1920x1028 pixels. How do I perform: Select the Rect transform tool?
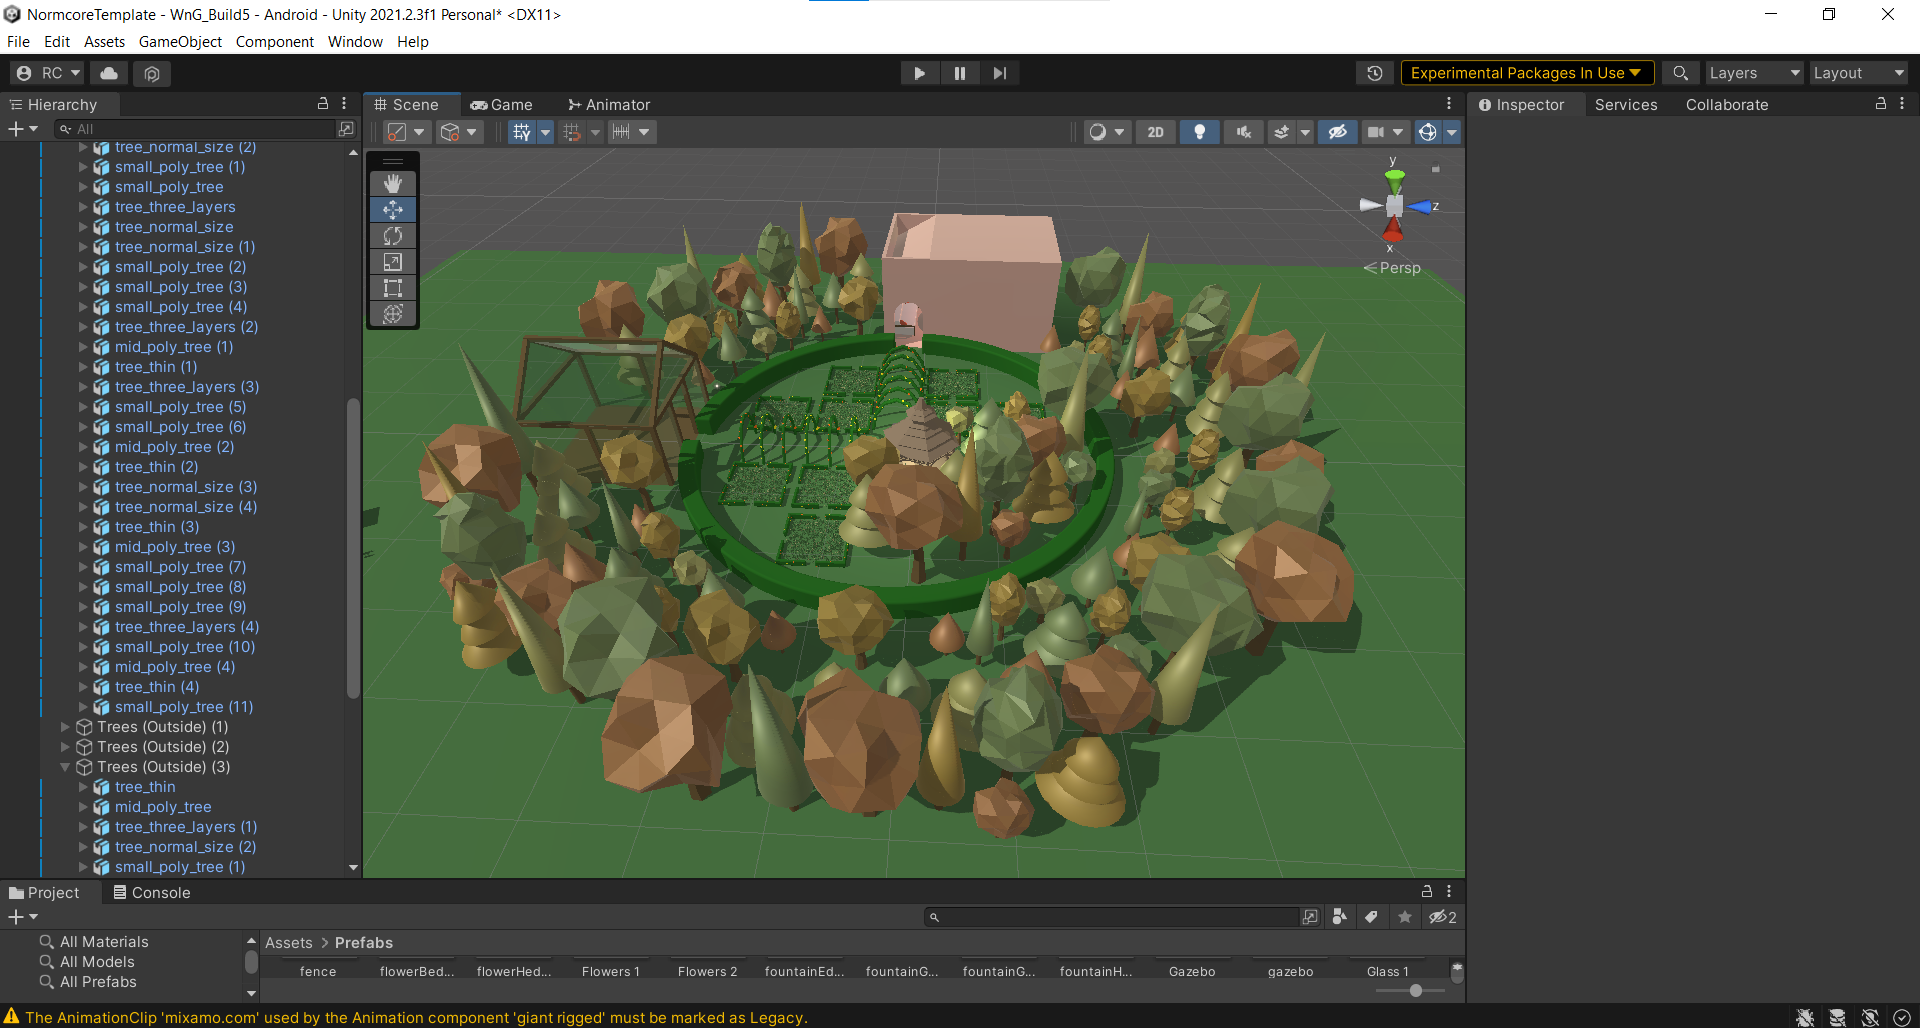(393, 288)
